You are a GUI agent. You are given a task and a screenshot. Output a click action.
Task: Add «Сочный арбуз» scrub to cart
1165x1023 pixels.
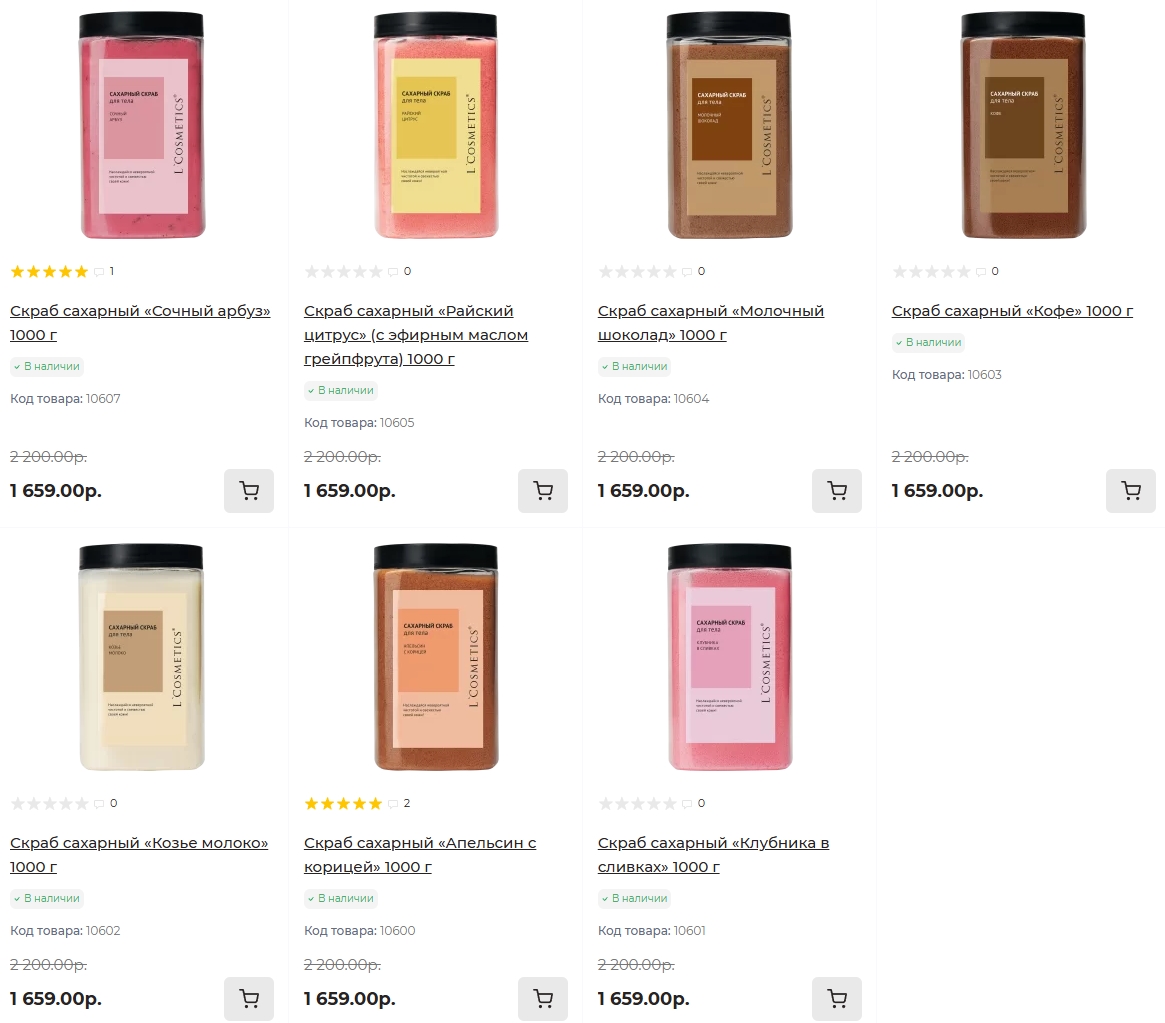[249, 491]
